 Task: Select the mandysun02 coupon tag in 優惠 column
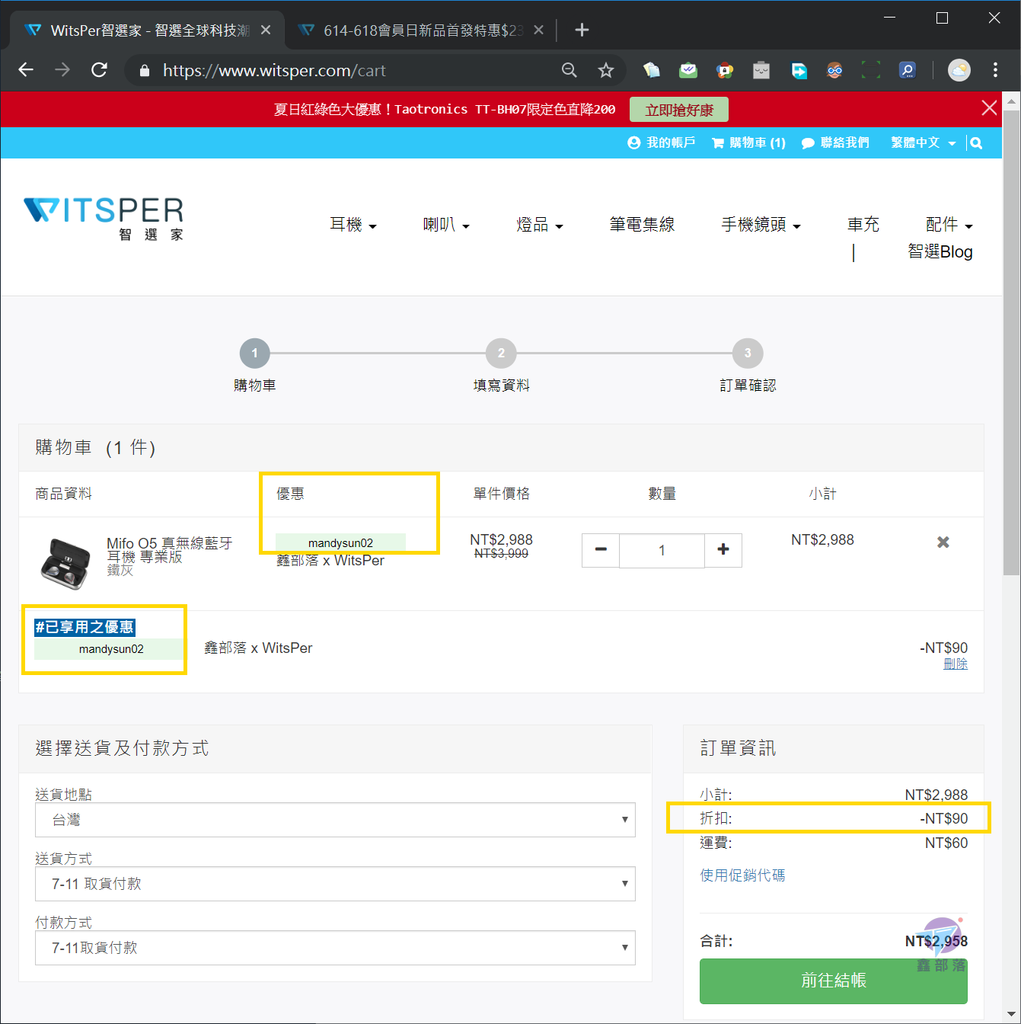tap(340, 543)
